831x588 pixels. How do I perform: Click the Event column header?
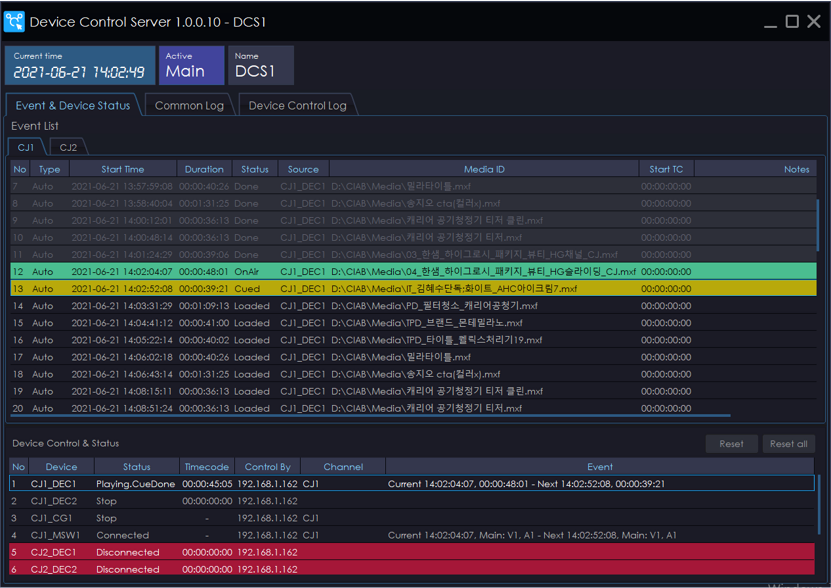tap(600, 467)
